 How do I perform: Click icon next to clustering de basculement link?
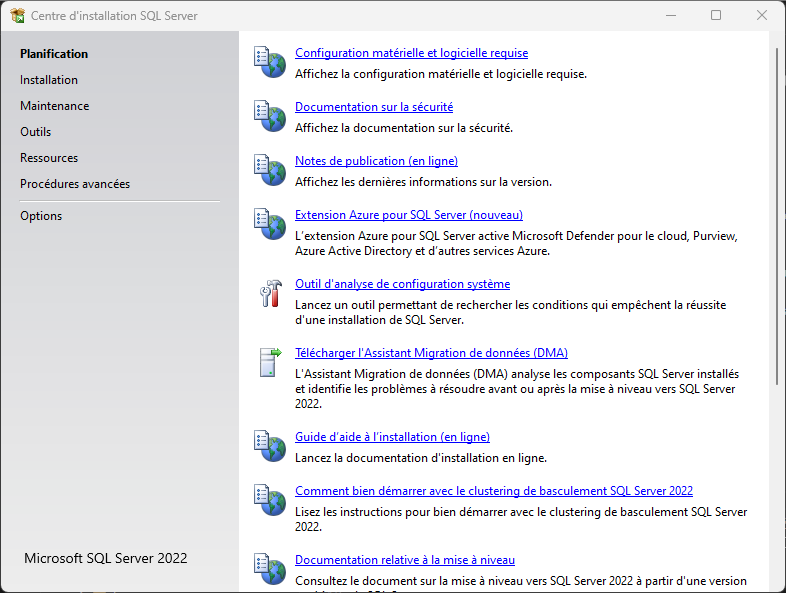click(x=270, y=500)
